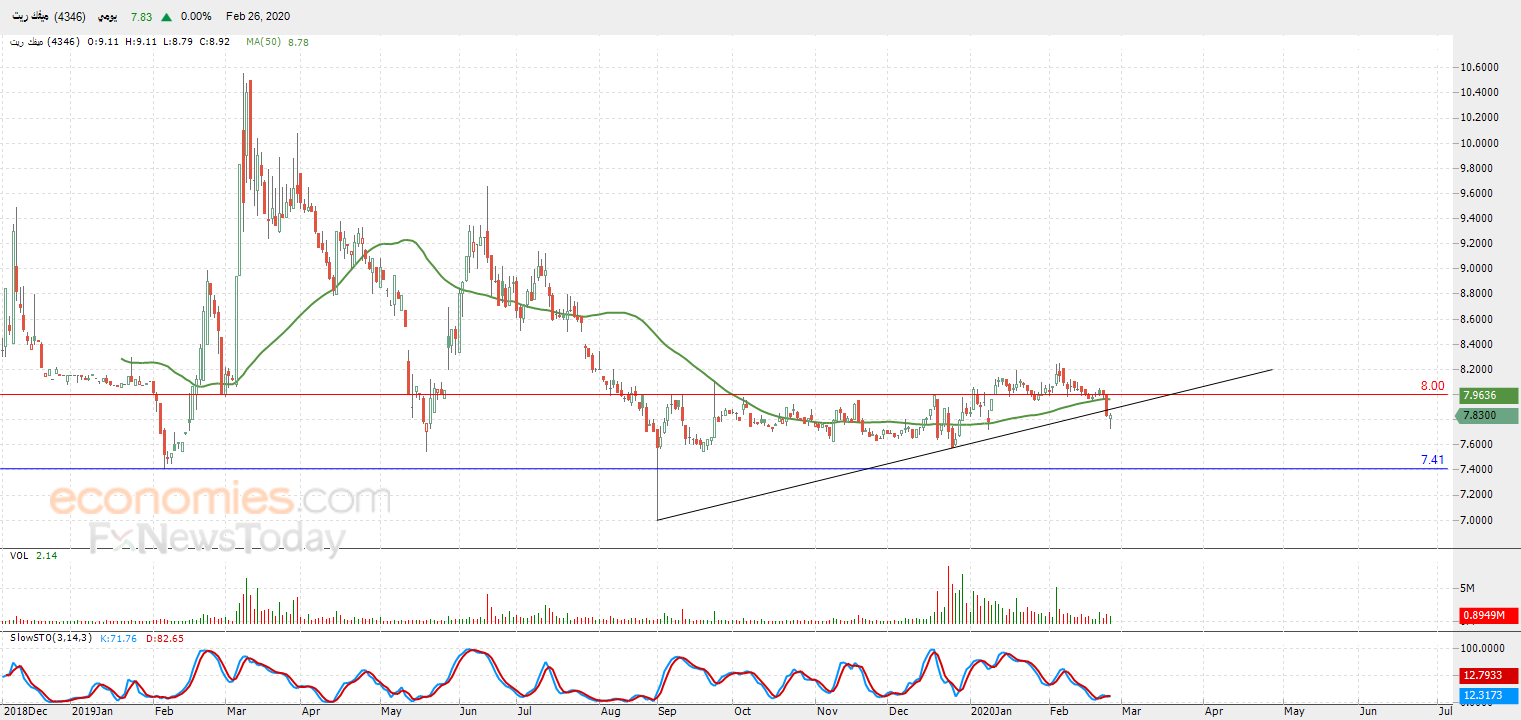Click the 'D:82.65' stochastic reading
This screenshot has height=720, width=1521.
tap(165, 637)
